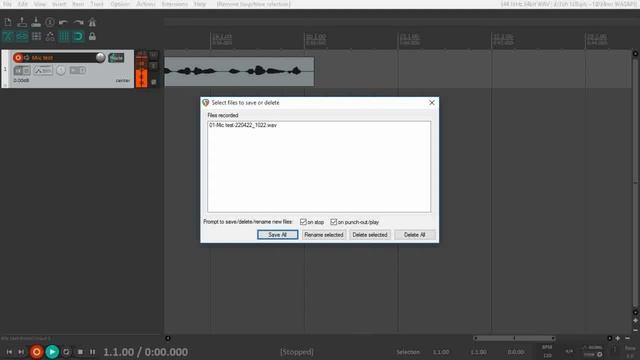Click the 1.1.00 / 0:00.000 time display
This screenshot has height=360, width=640.
(146, 352)
